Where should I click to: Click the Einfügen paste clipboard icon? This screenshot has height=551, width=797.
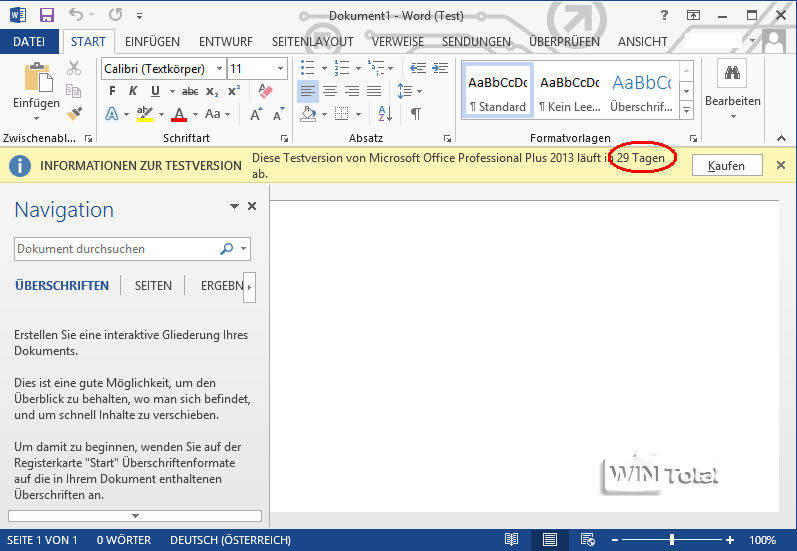[38, 77]
